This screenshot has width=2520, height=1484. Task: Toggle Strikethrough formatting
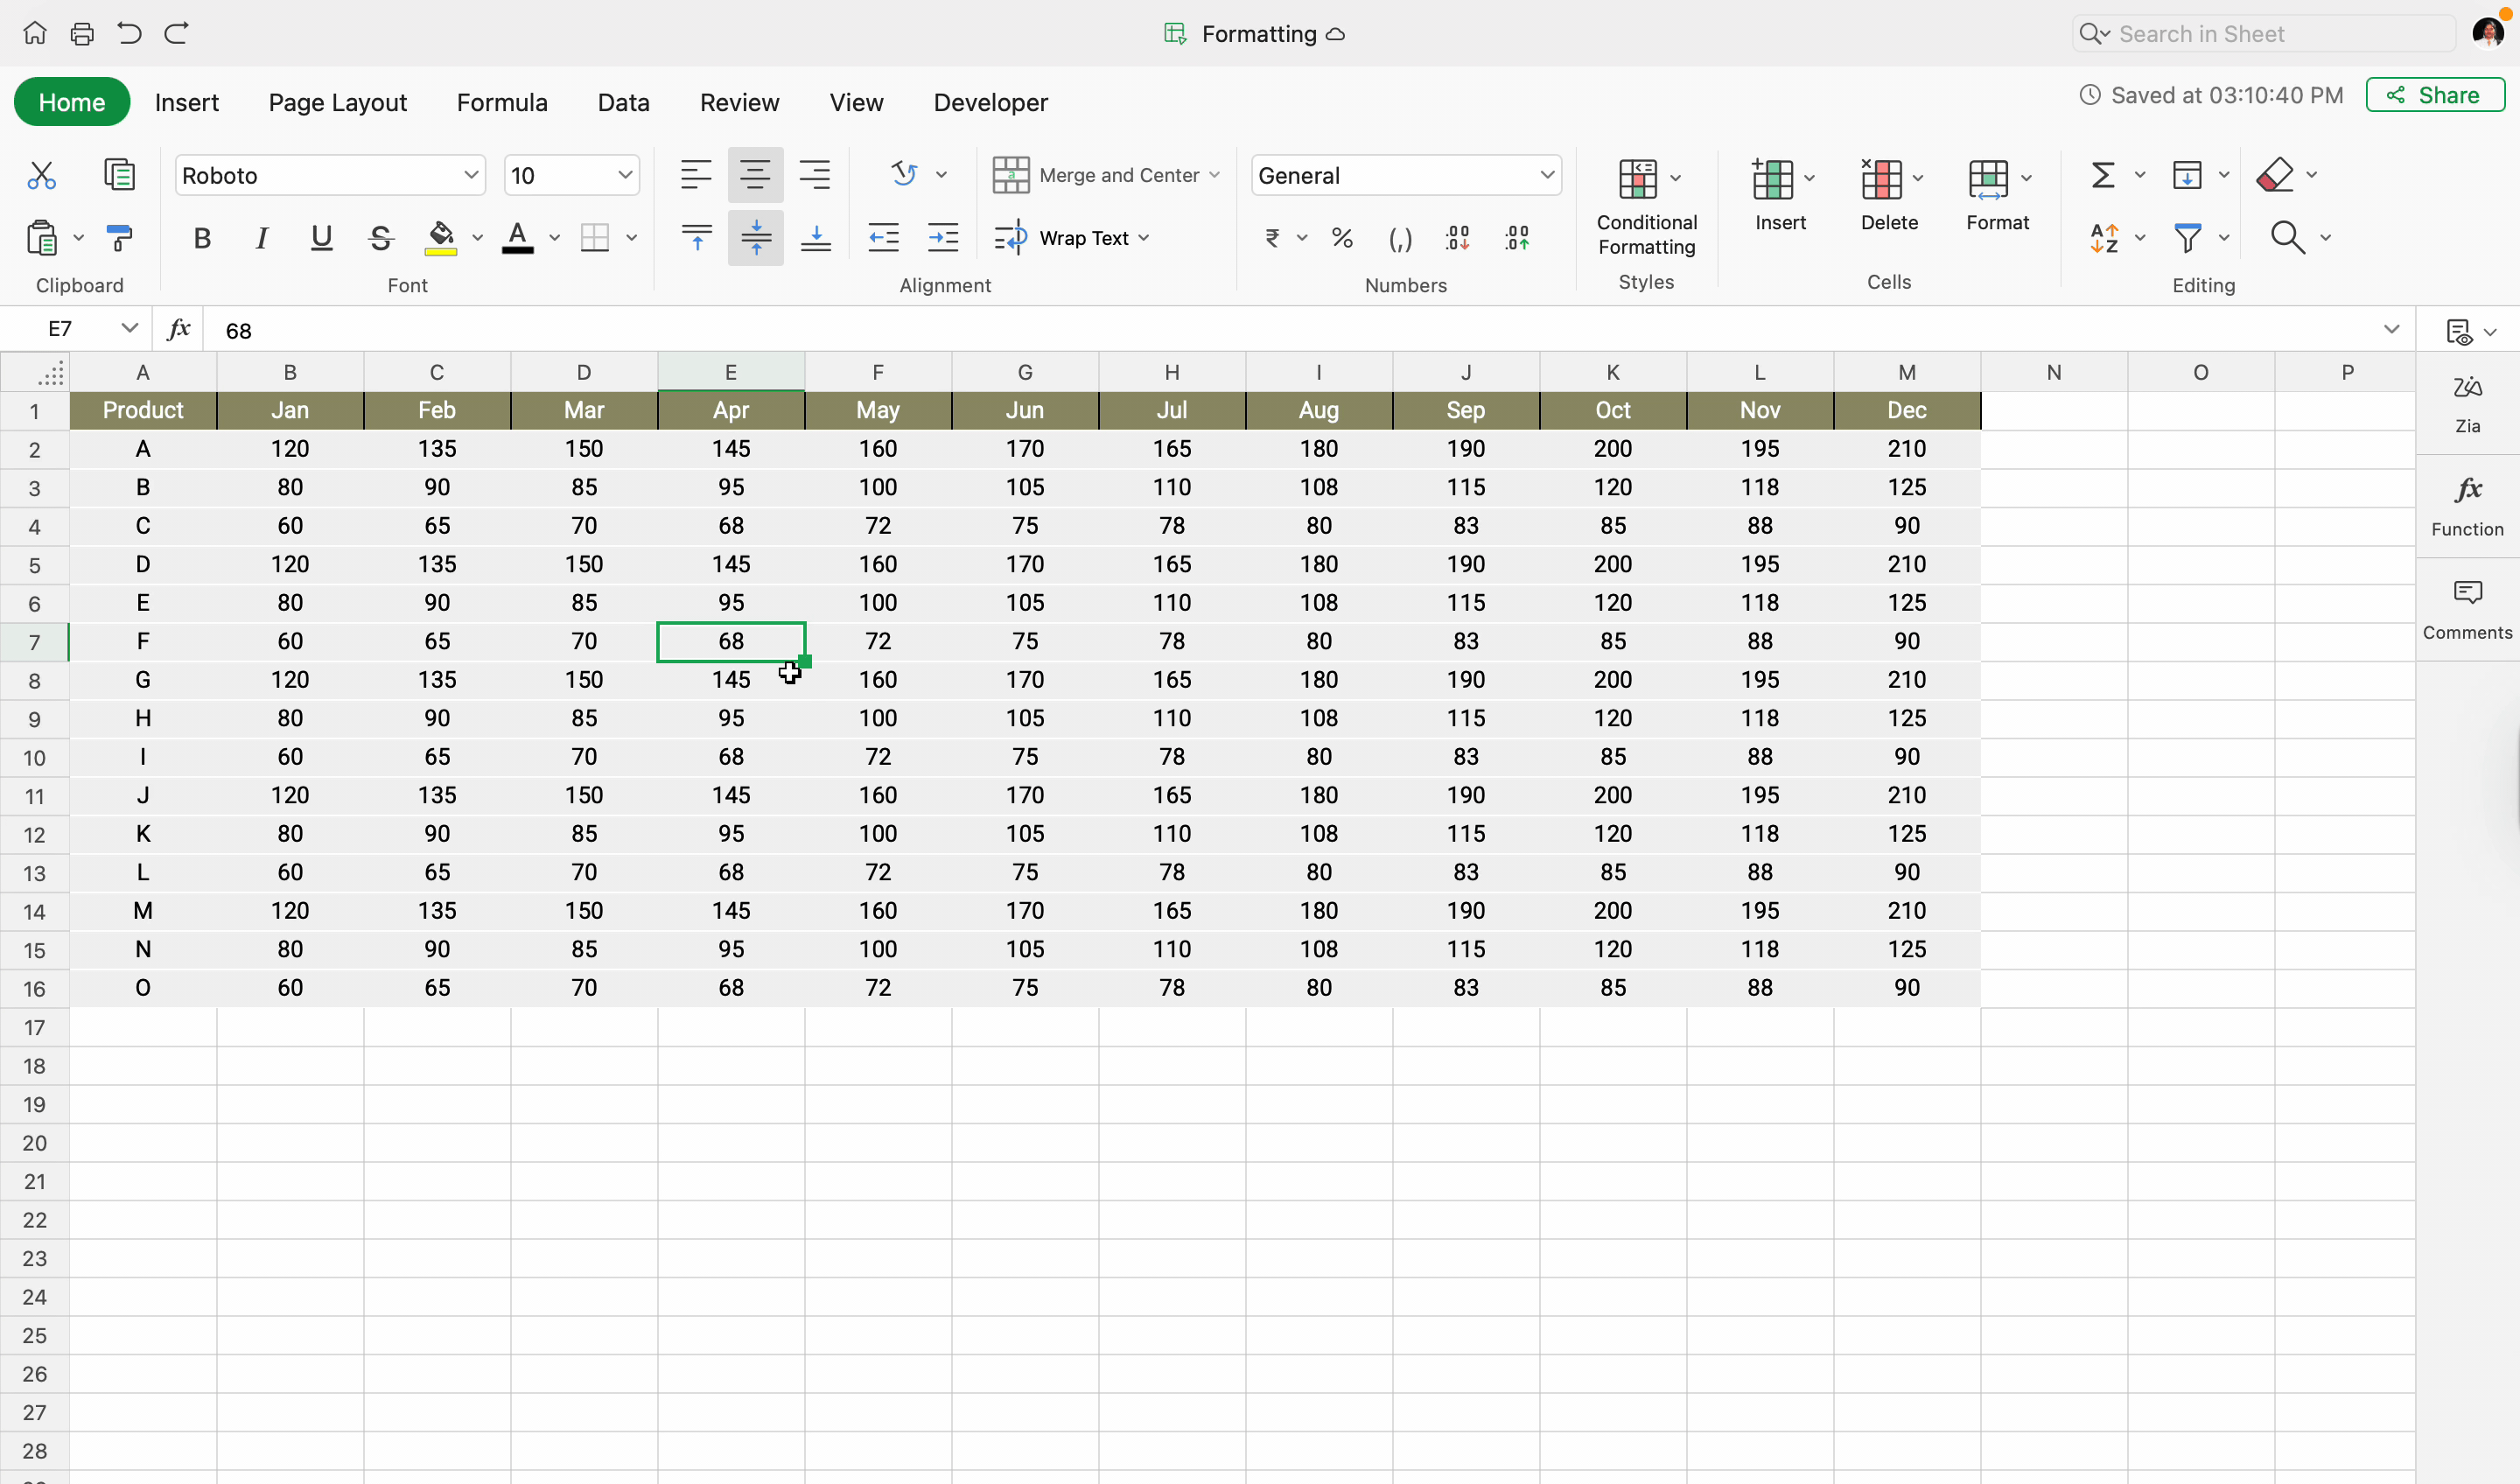point(380,238)
